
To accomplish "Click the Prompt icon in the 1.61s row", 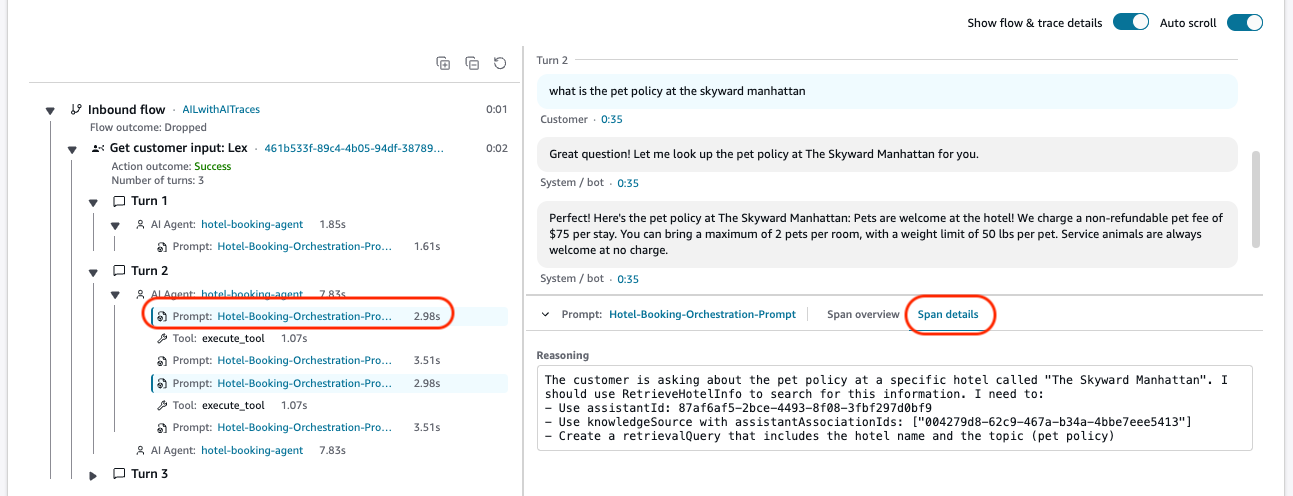I will [162, 245].
